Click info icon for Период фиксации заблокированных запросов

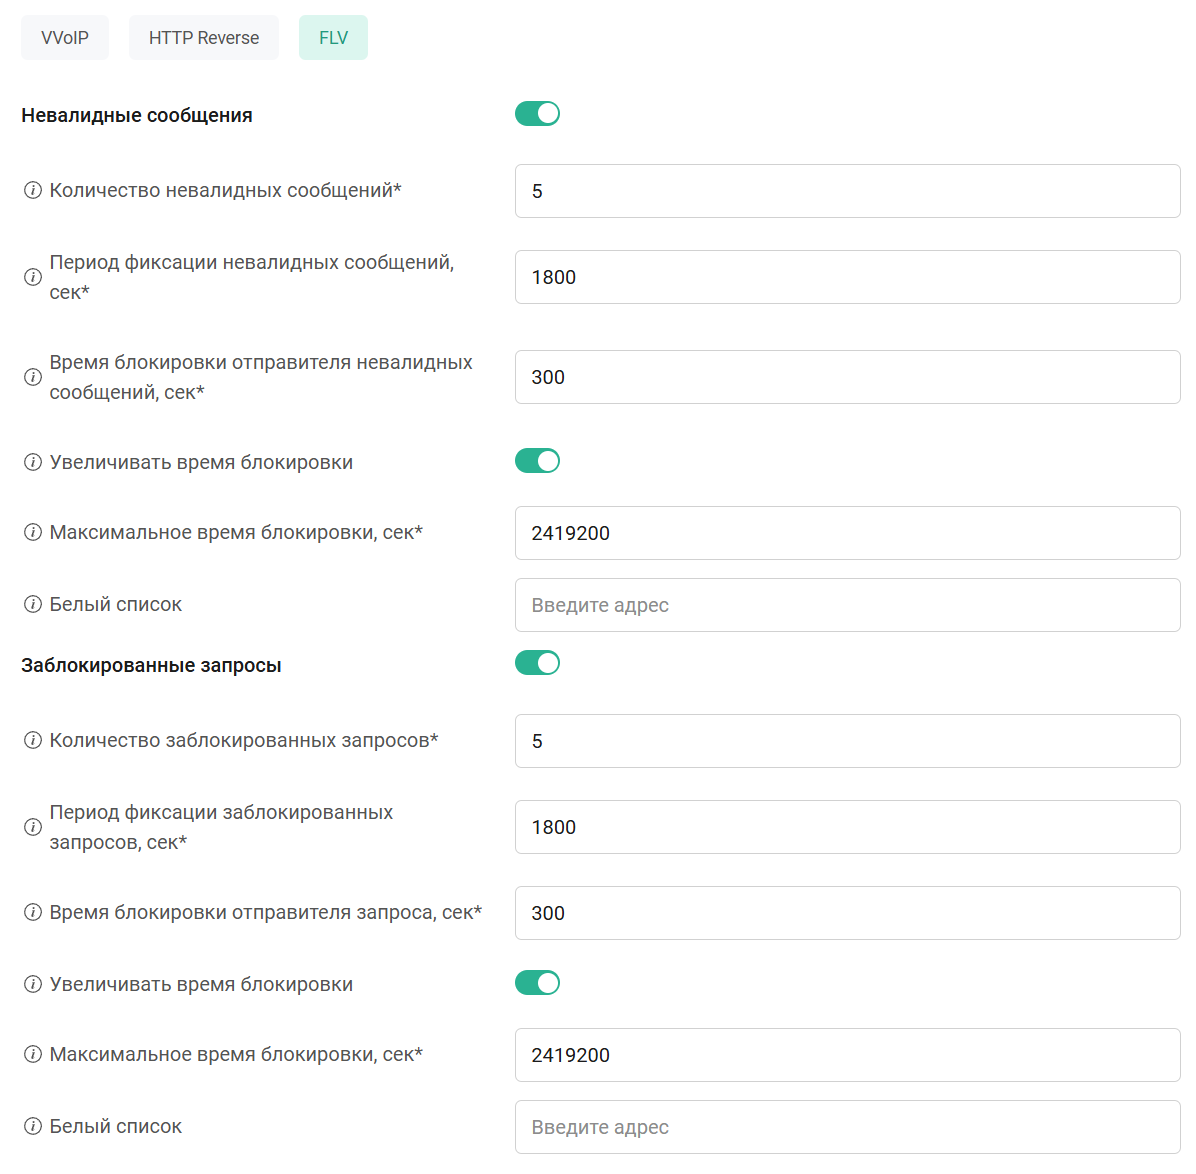pos(33,827)
